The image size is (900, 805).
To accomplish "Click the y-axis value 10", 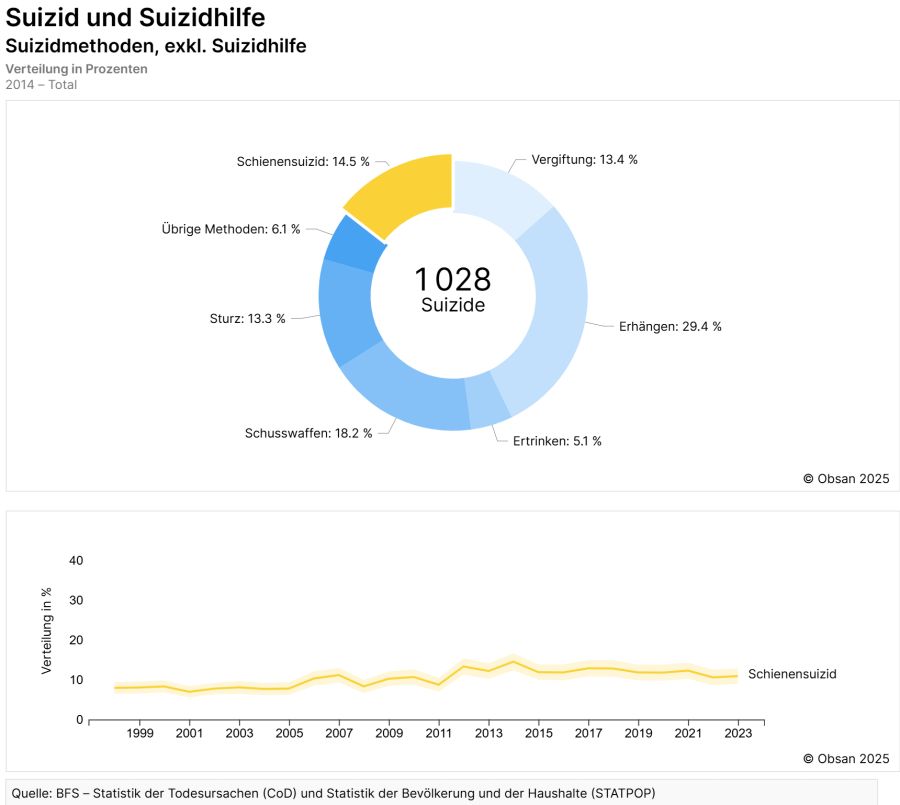I will (76, 680).
